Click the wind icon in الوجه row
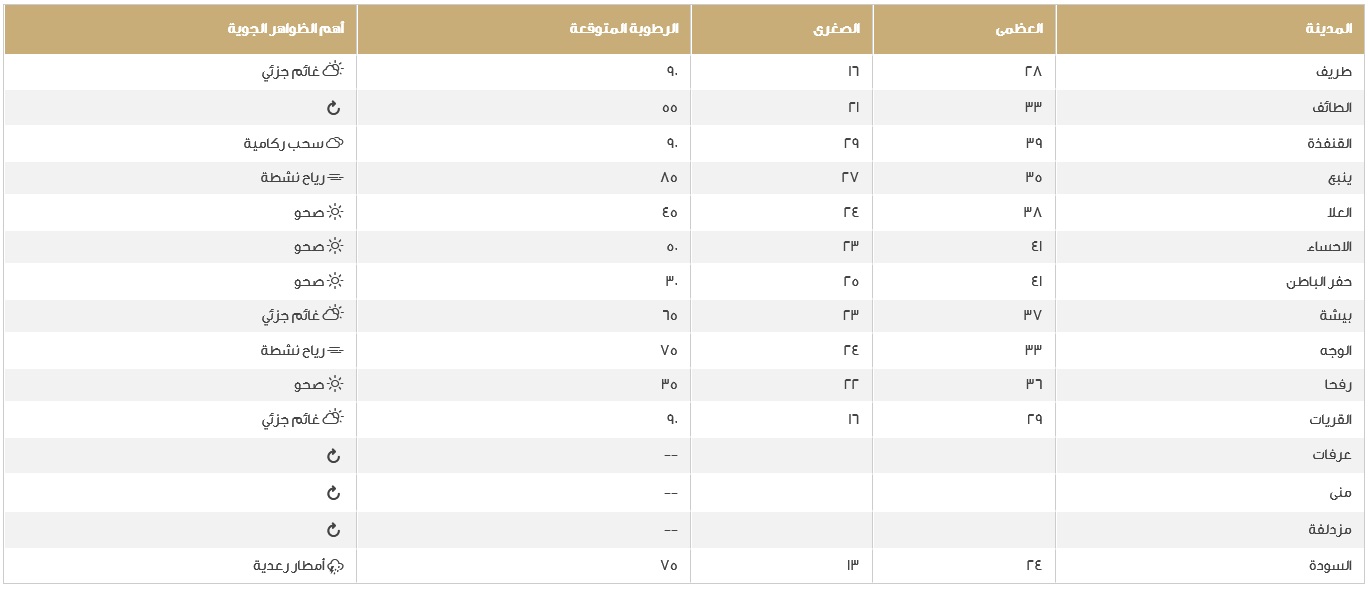The width and height of the screenshot is (1368, 593). tap(335, 350)
